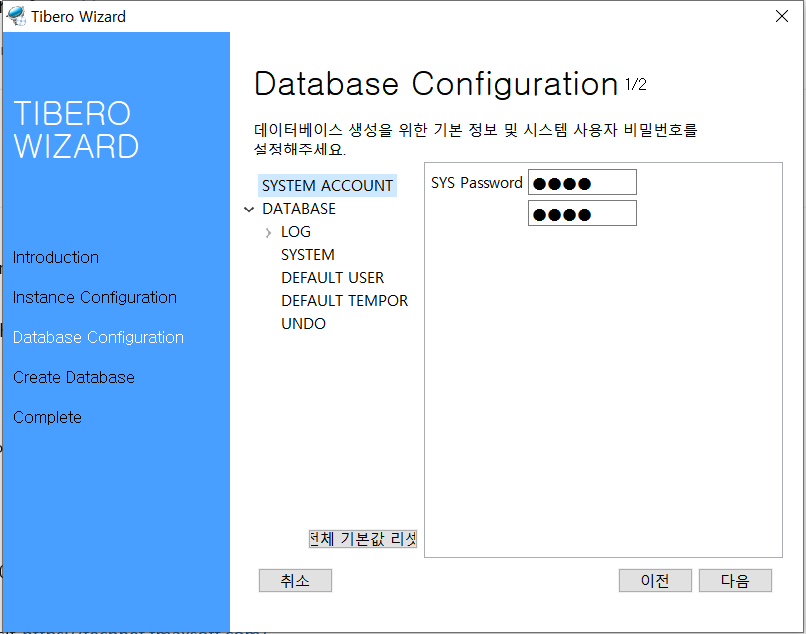This screenshot has height=634, width=806.
Task: Click the Tibero Wizard title bar icon
Action: [16, 16]
